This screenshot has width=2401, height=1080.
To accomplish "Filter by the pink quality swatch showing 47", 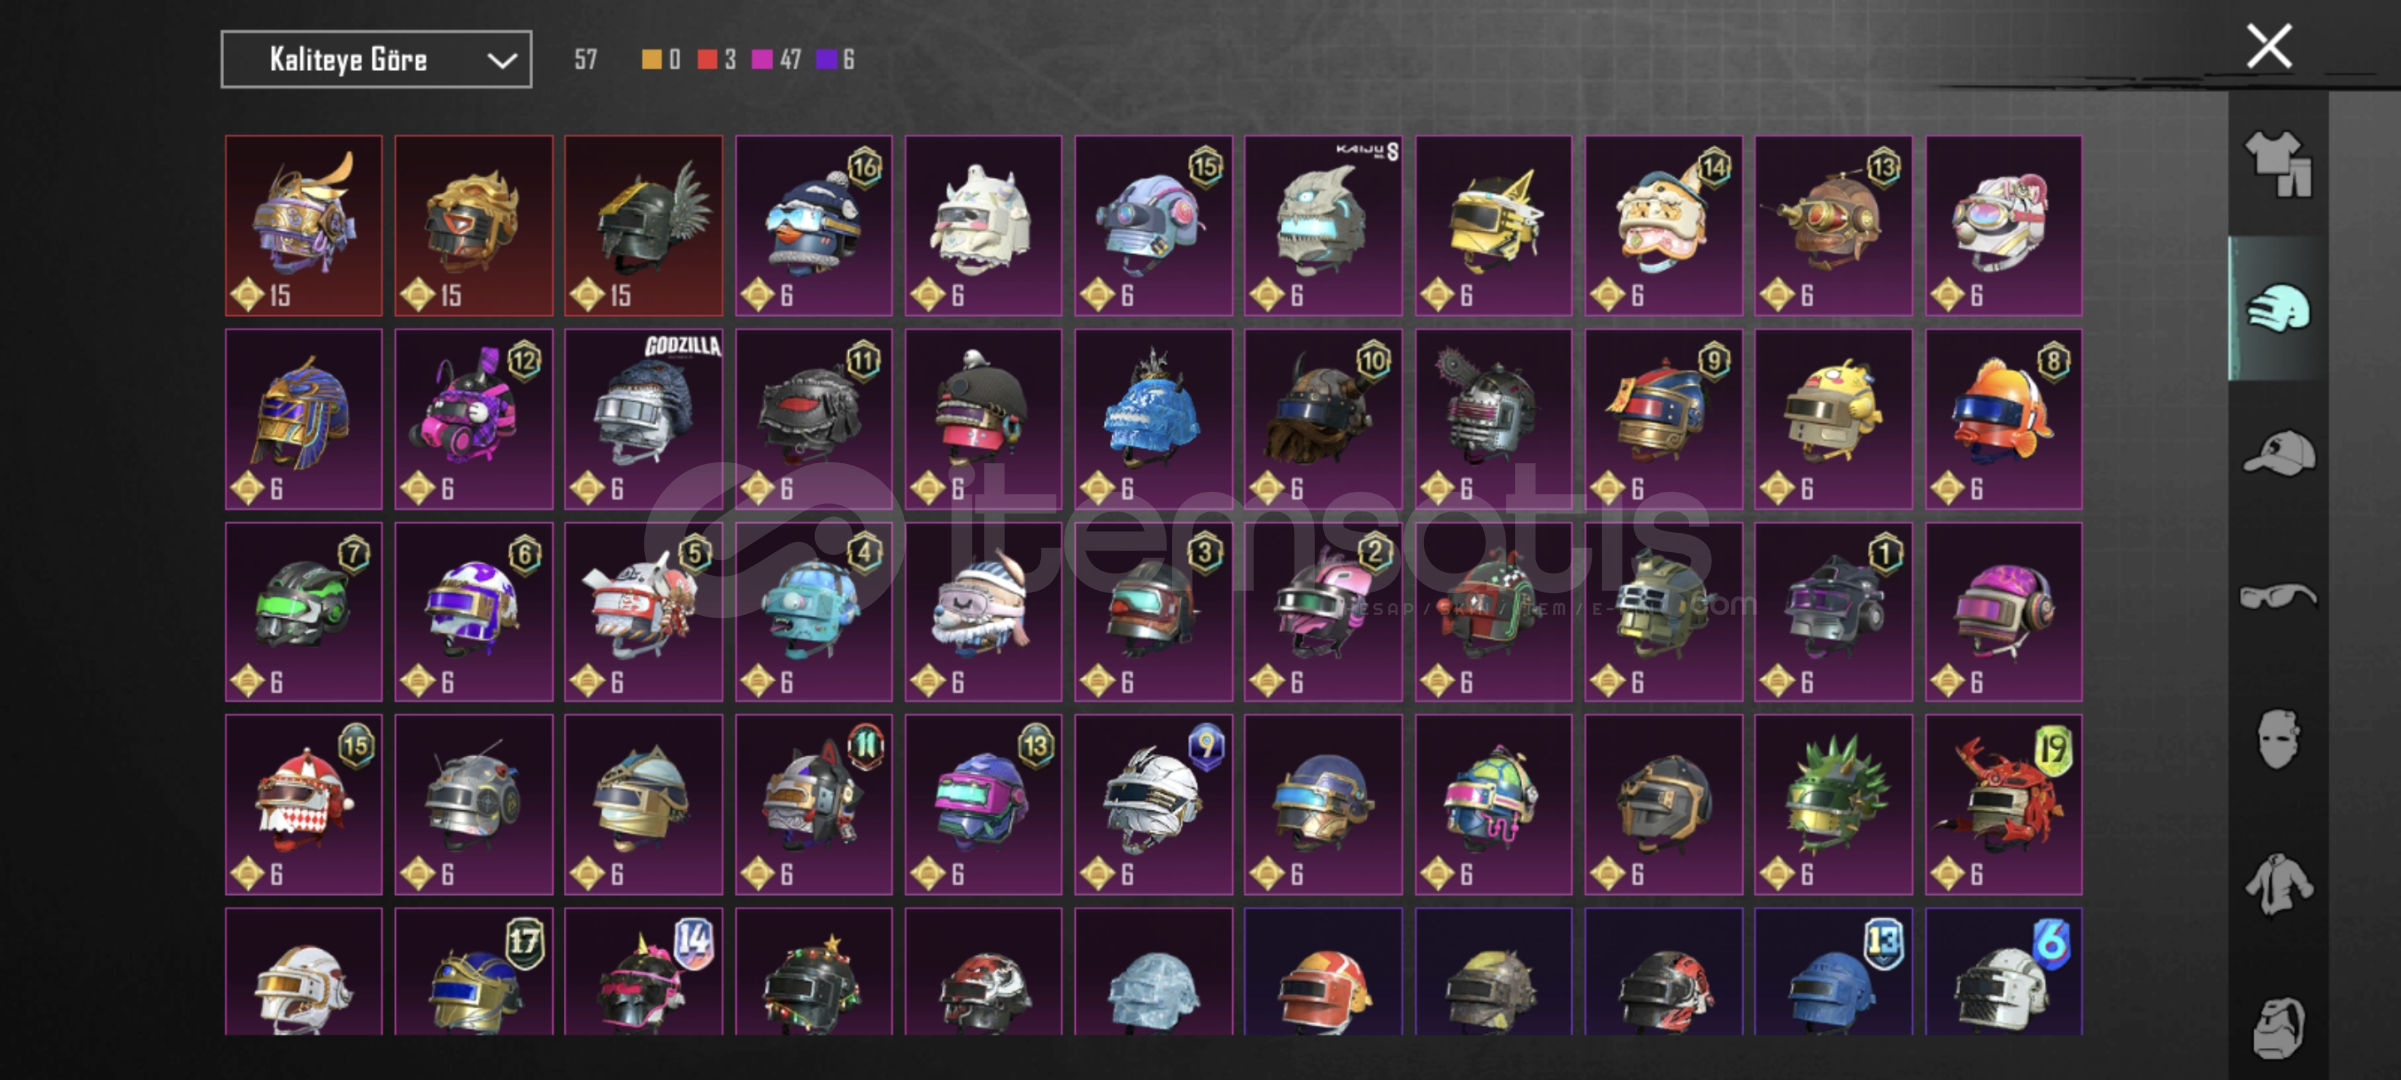I will click(762, 60).
